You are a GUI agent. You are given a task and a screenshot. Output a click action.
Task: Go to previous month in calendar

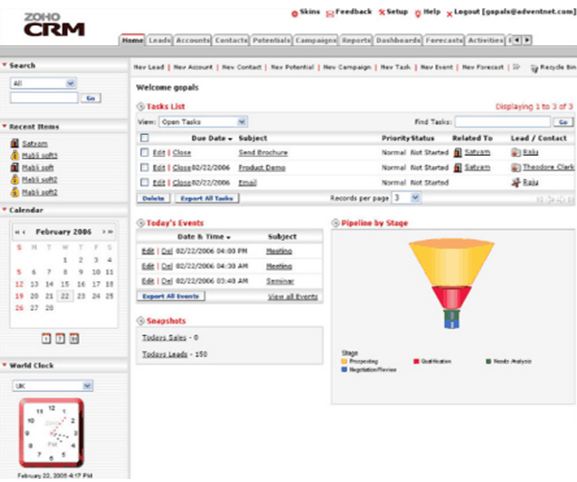(24, 232)
